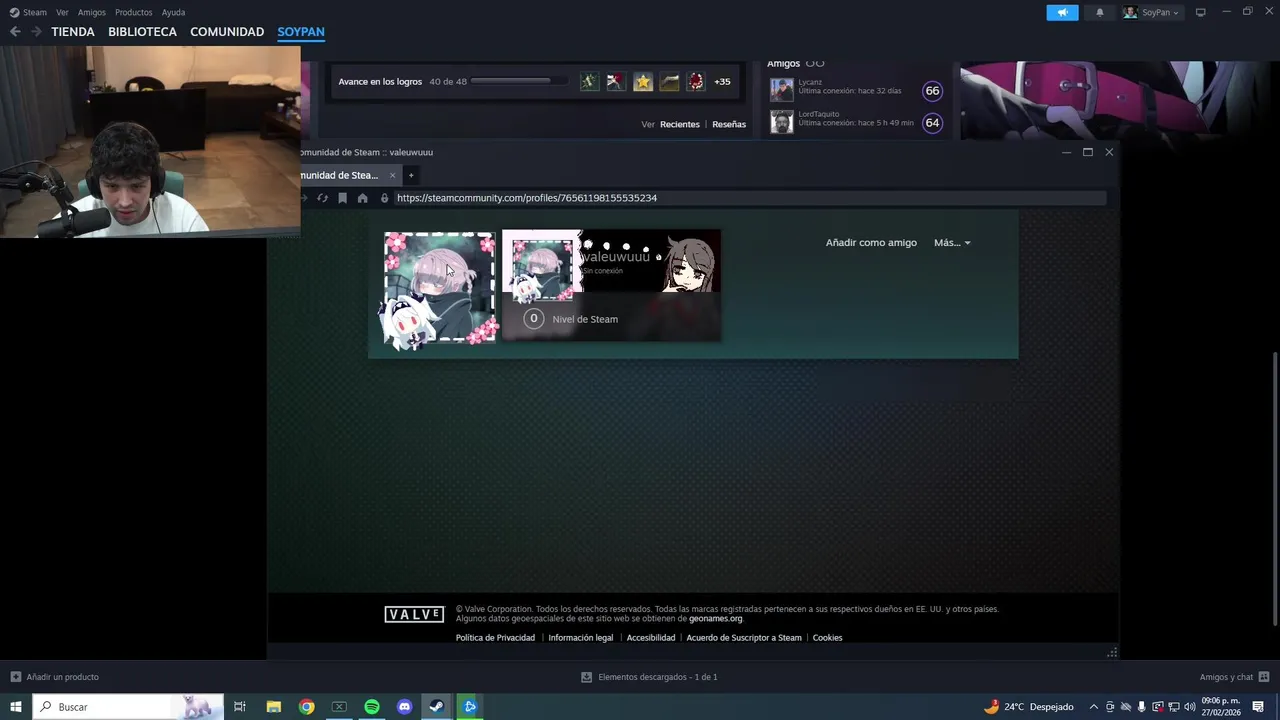Open Elementos descargados downloads status

coord(649,677)
